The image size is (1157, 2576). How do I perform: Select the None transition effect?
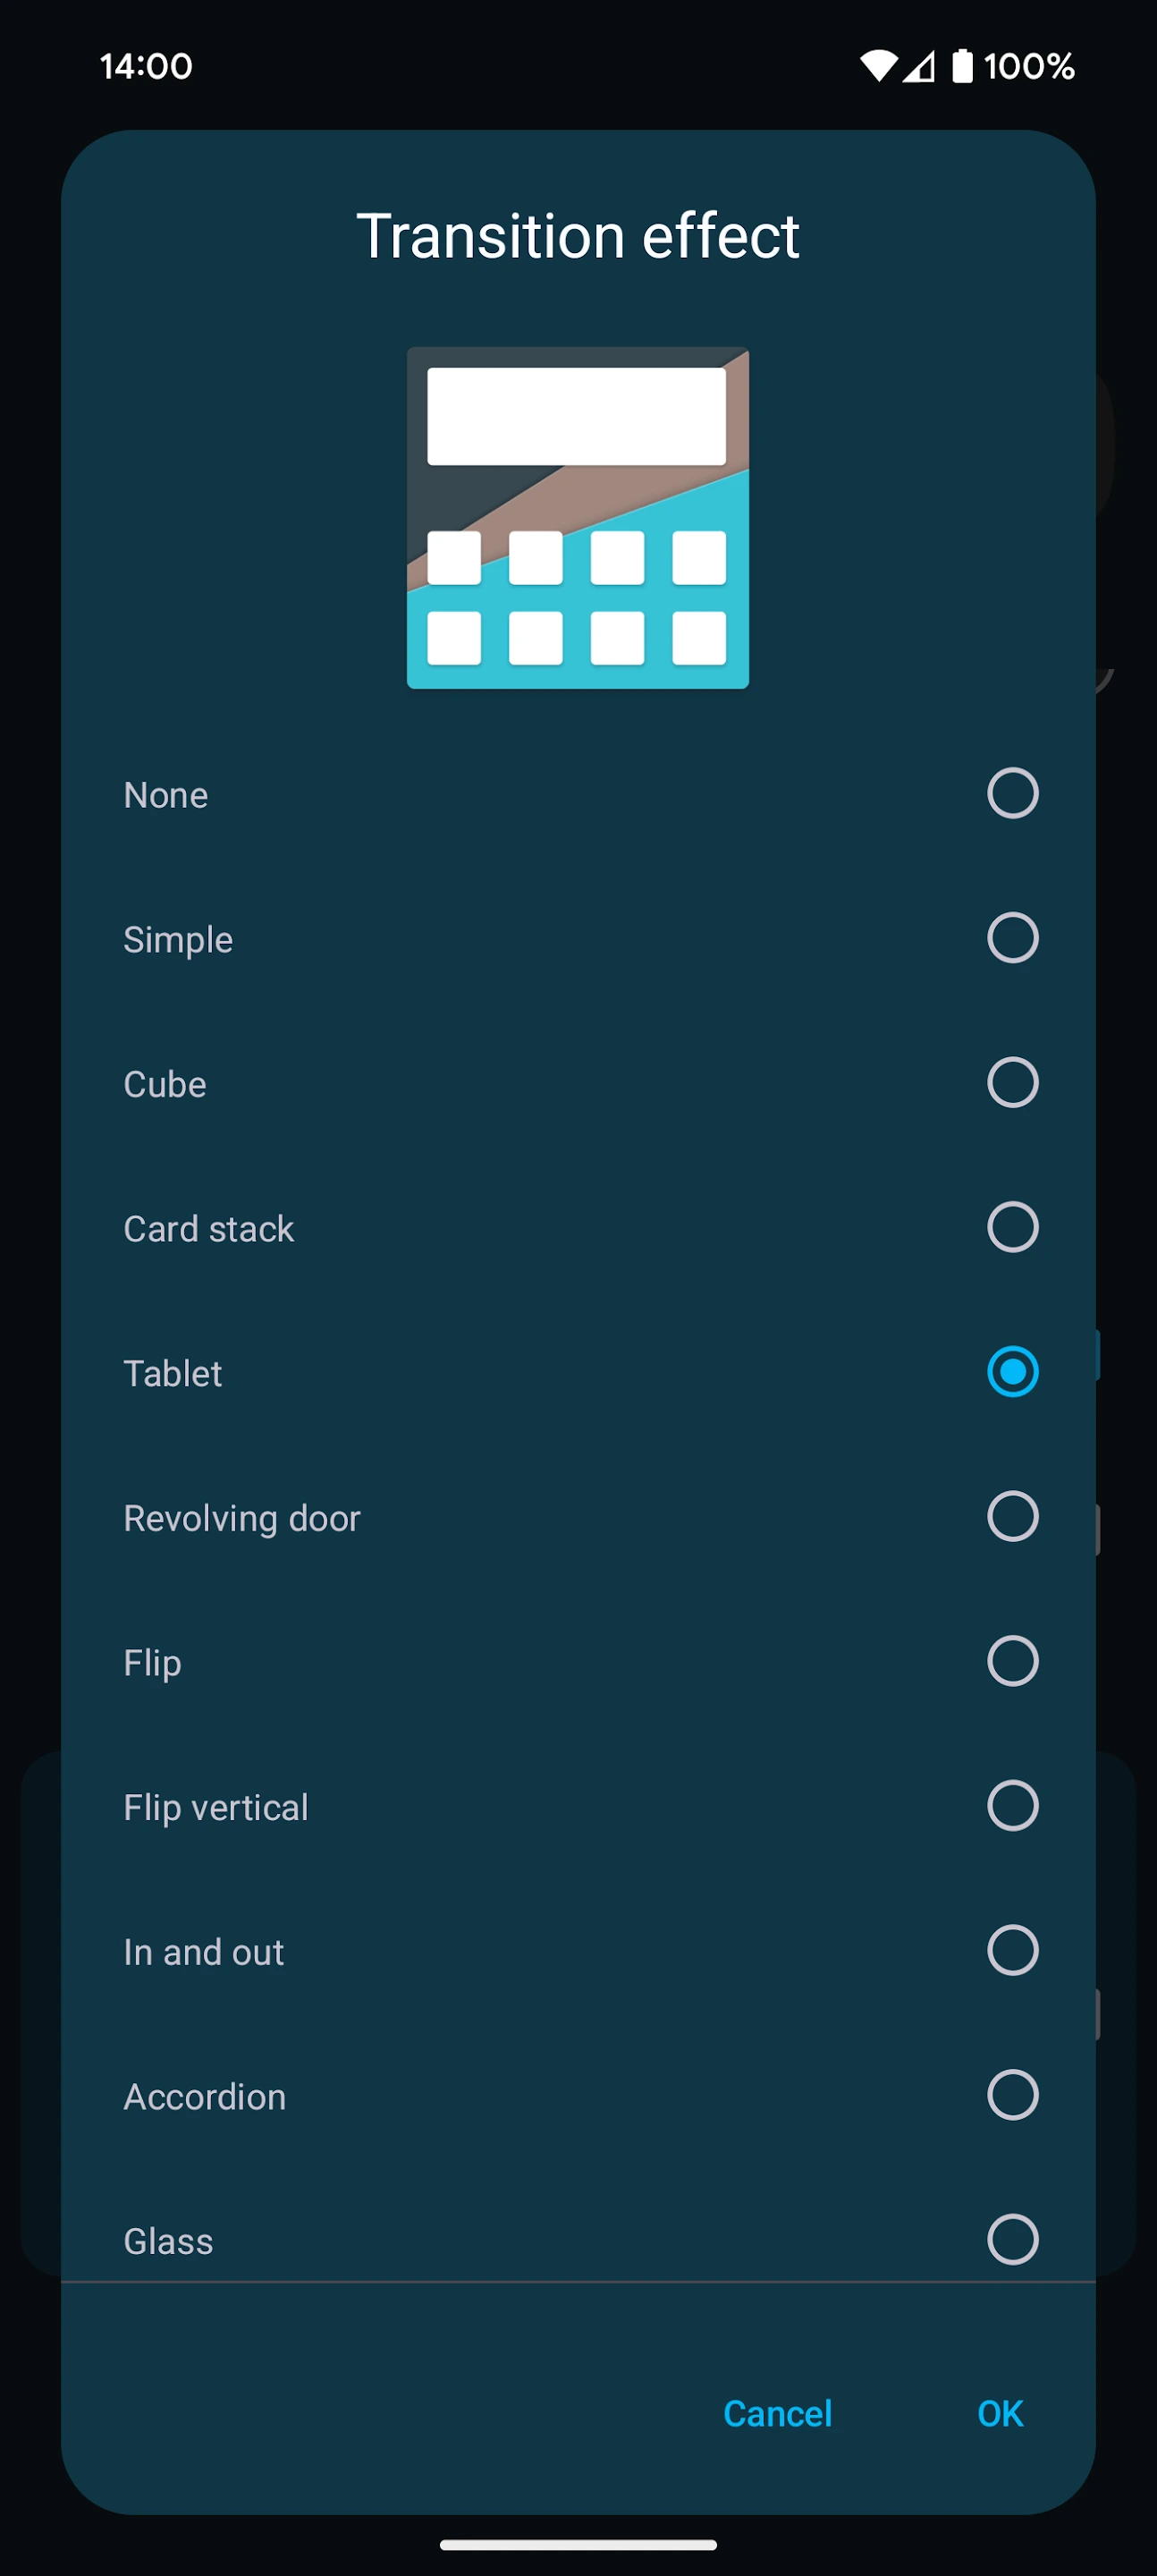pos(1013,793)
